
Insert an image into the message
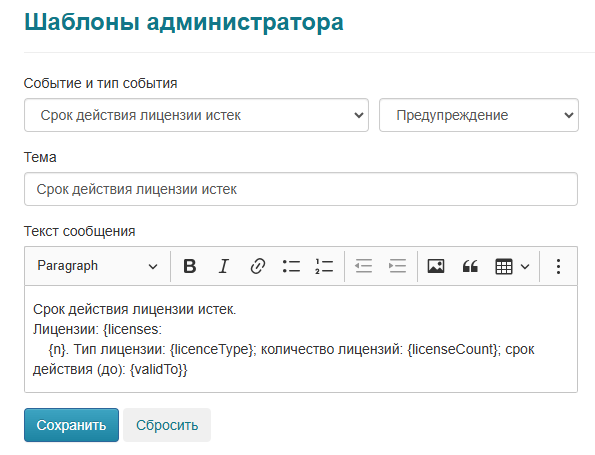click(x=436, y=266)
